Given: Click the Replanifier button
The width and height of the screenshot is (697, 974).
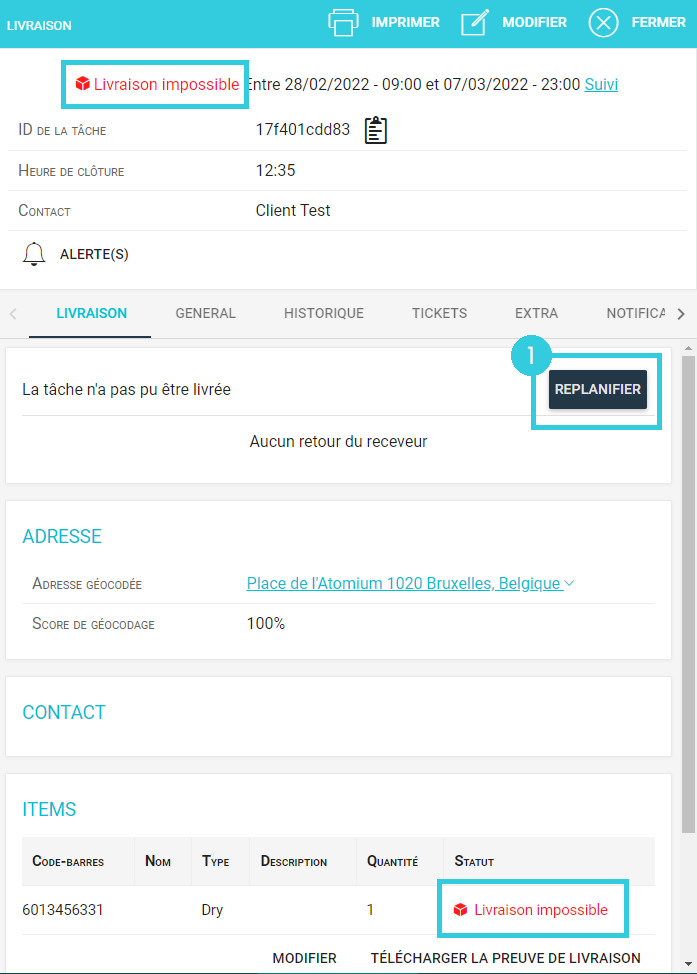Looking at the screenshot, I should 598,389.
